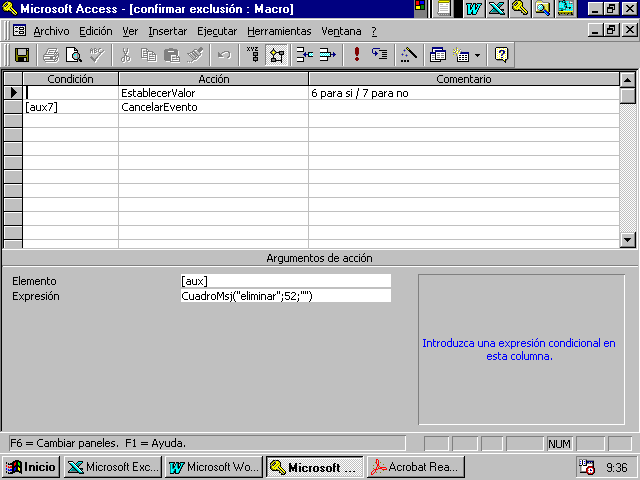The image size is (640, 480).
Task: Open the ? help menu
Action: [374, 31]
